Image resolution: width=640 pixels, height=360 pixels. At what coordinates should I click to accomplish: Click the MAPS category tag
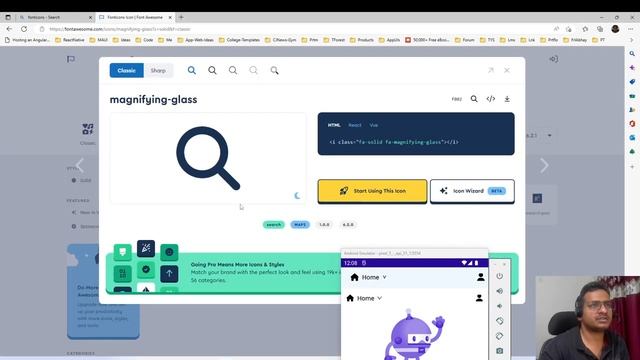point(300,224)
